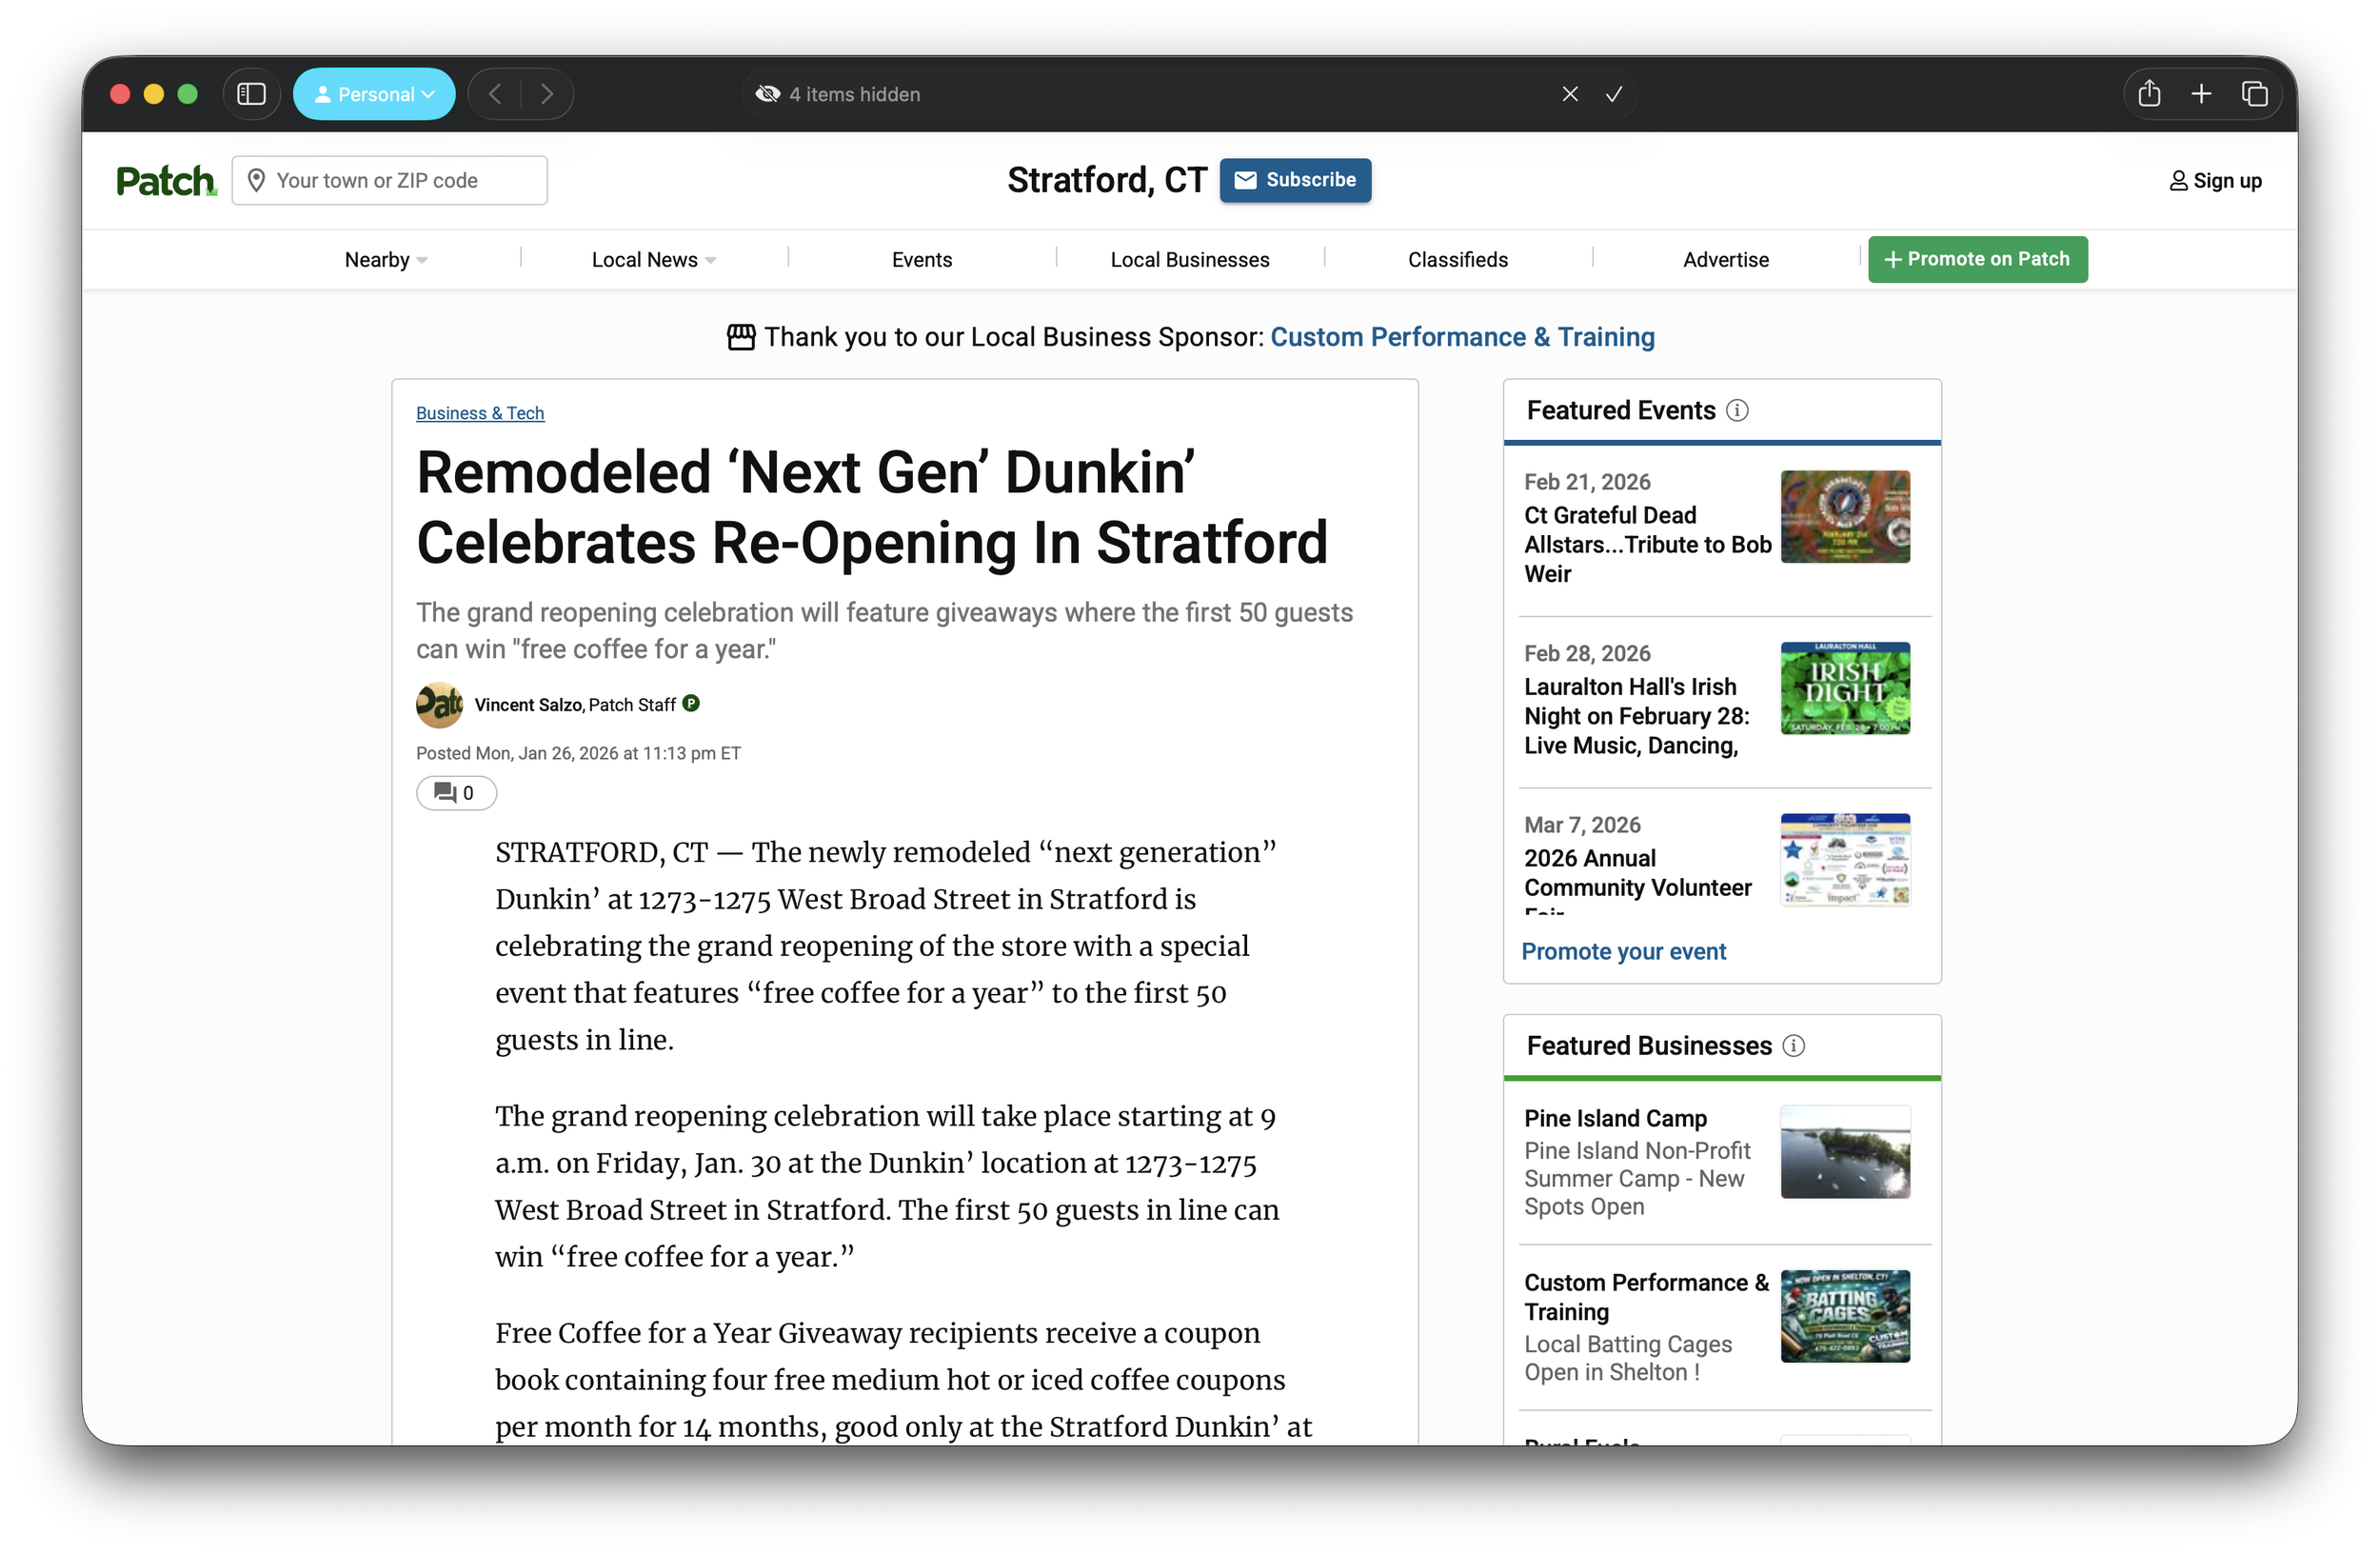Open a new tab with plus icon
This screenshot has width=2380, height=1554.
click(2201, 94)
